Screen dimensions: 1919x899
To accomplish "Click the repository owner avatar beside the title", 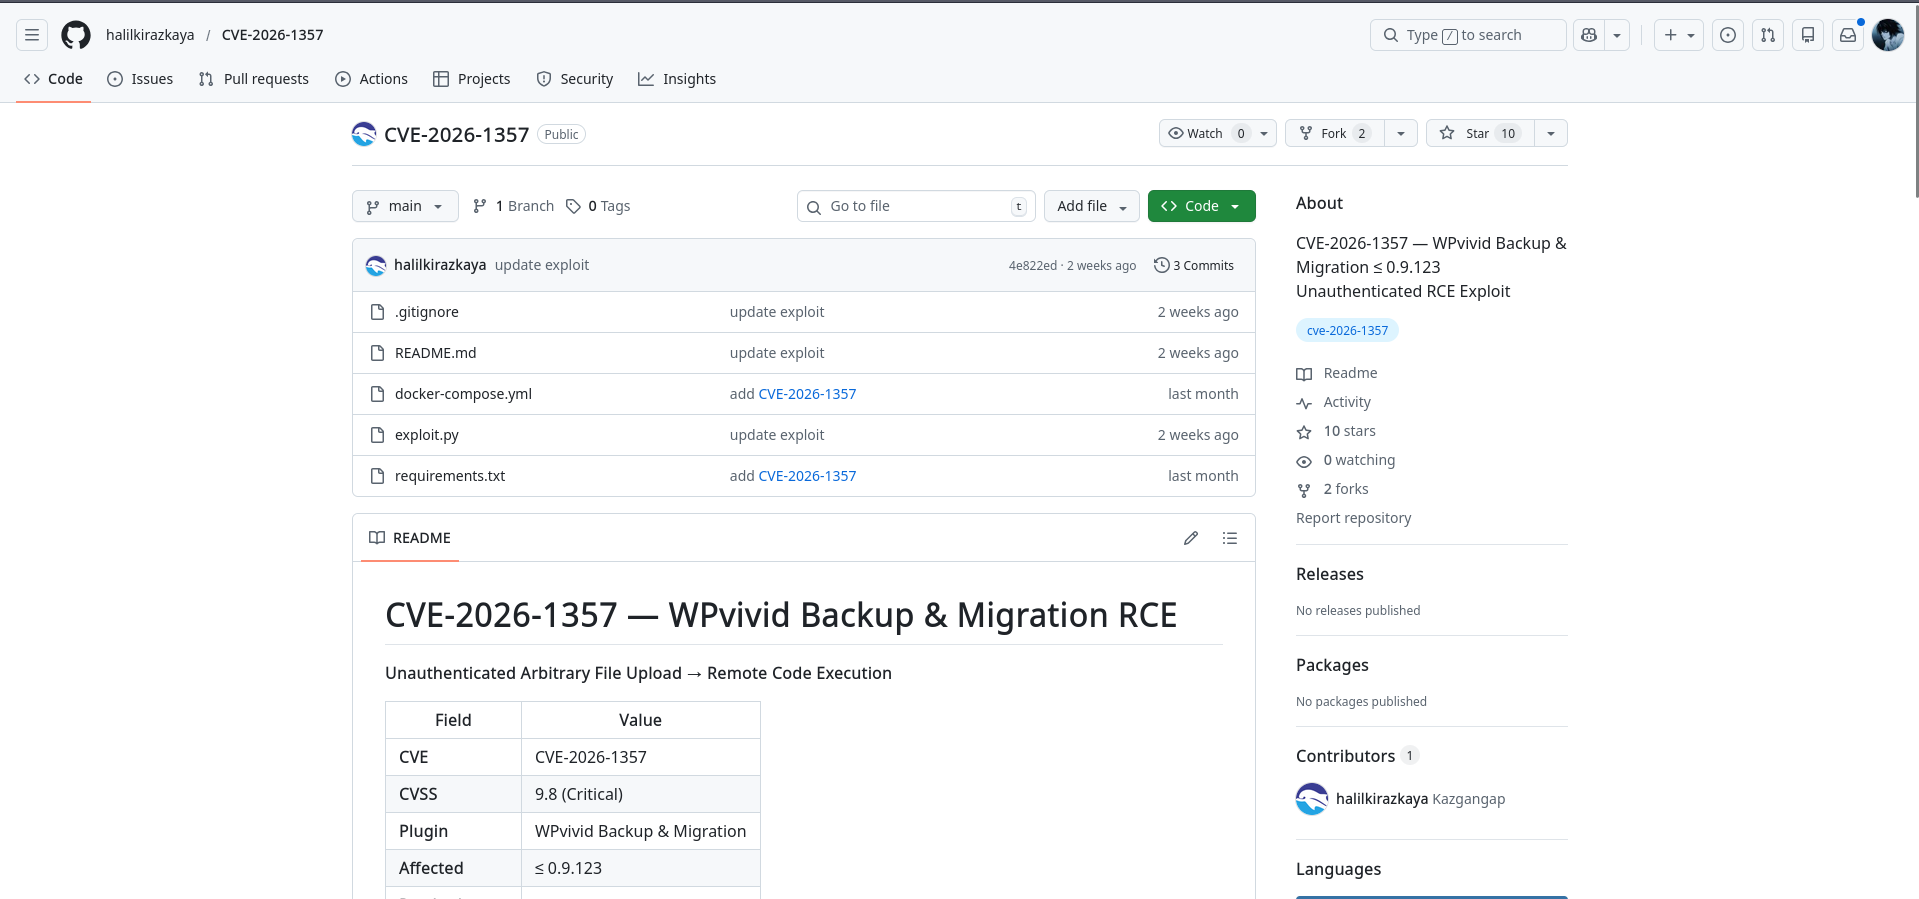I will click(x=364, y=134).
